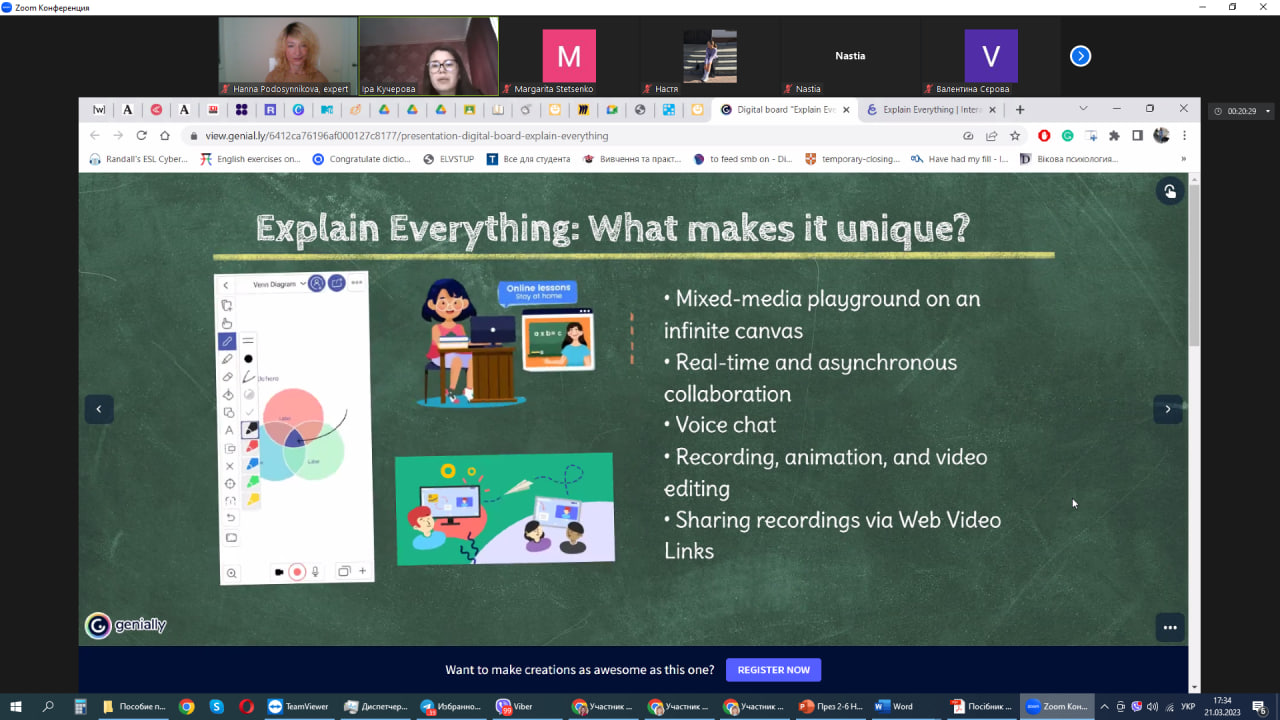Go to the browser home page
Viewport: 1280px width, 720px height.
click(x=165, y=136)
